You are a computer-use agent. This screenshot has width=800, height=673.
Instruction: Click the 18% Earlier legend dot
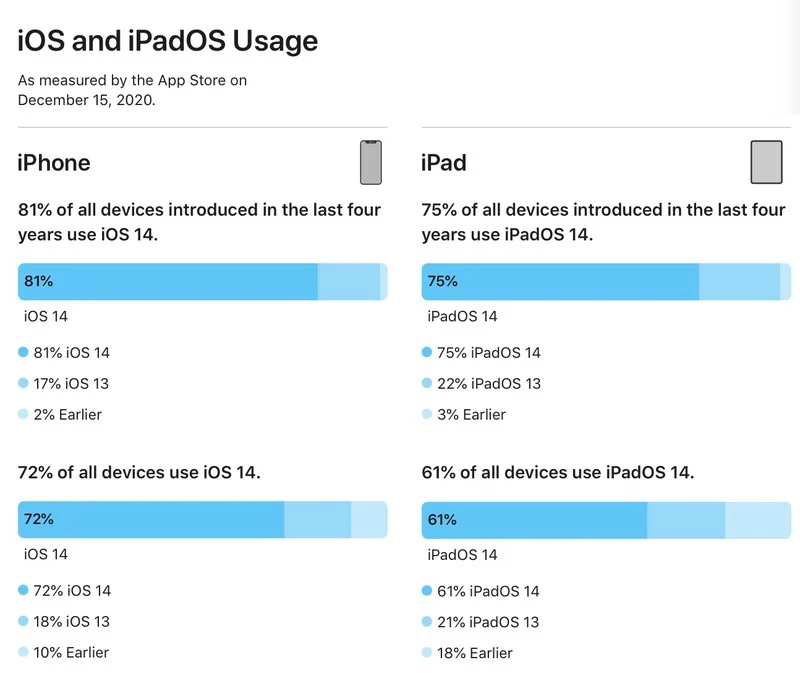pyautogui.click(x=427, y=653)
